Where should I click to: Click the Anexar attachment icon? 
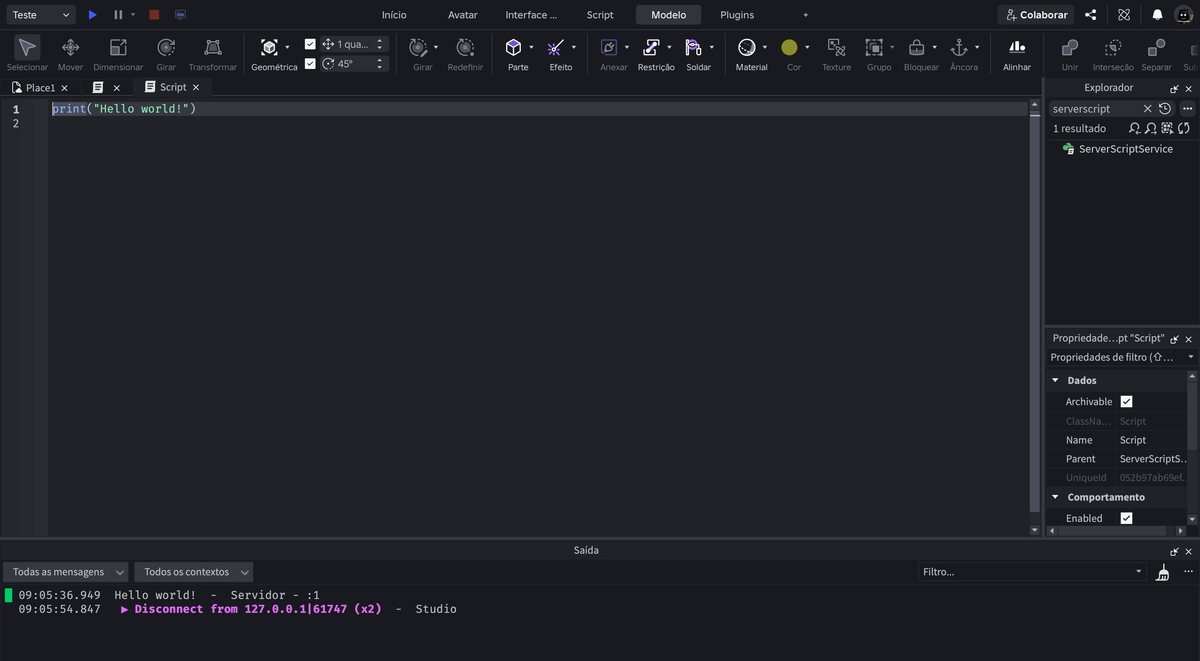pos(608,47)
